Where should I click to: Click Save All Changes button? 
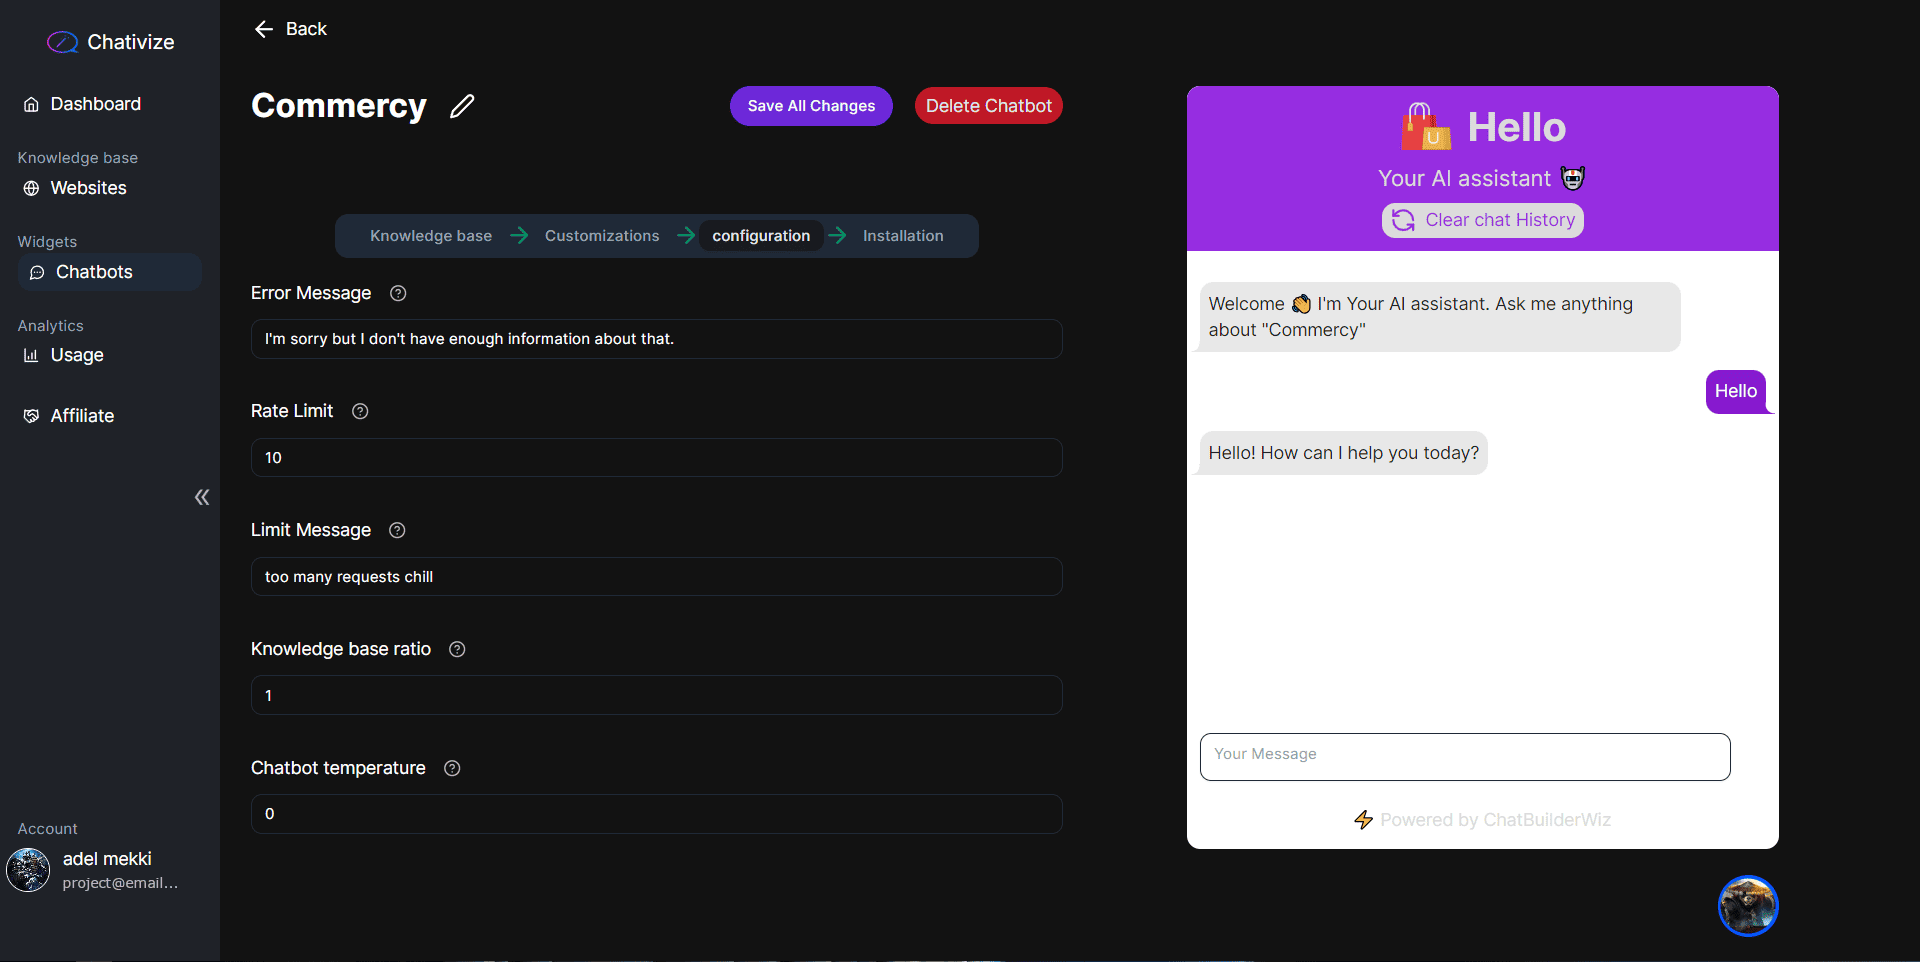click(x=811, y=106)
